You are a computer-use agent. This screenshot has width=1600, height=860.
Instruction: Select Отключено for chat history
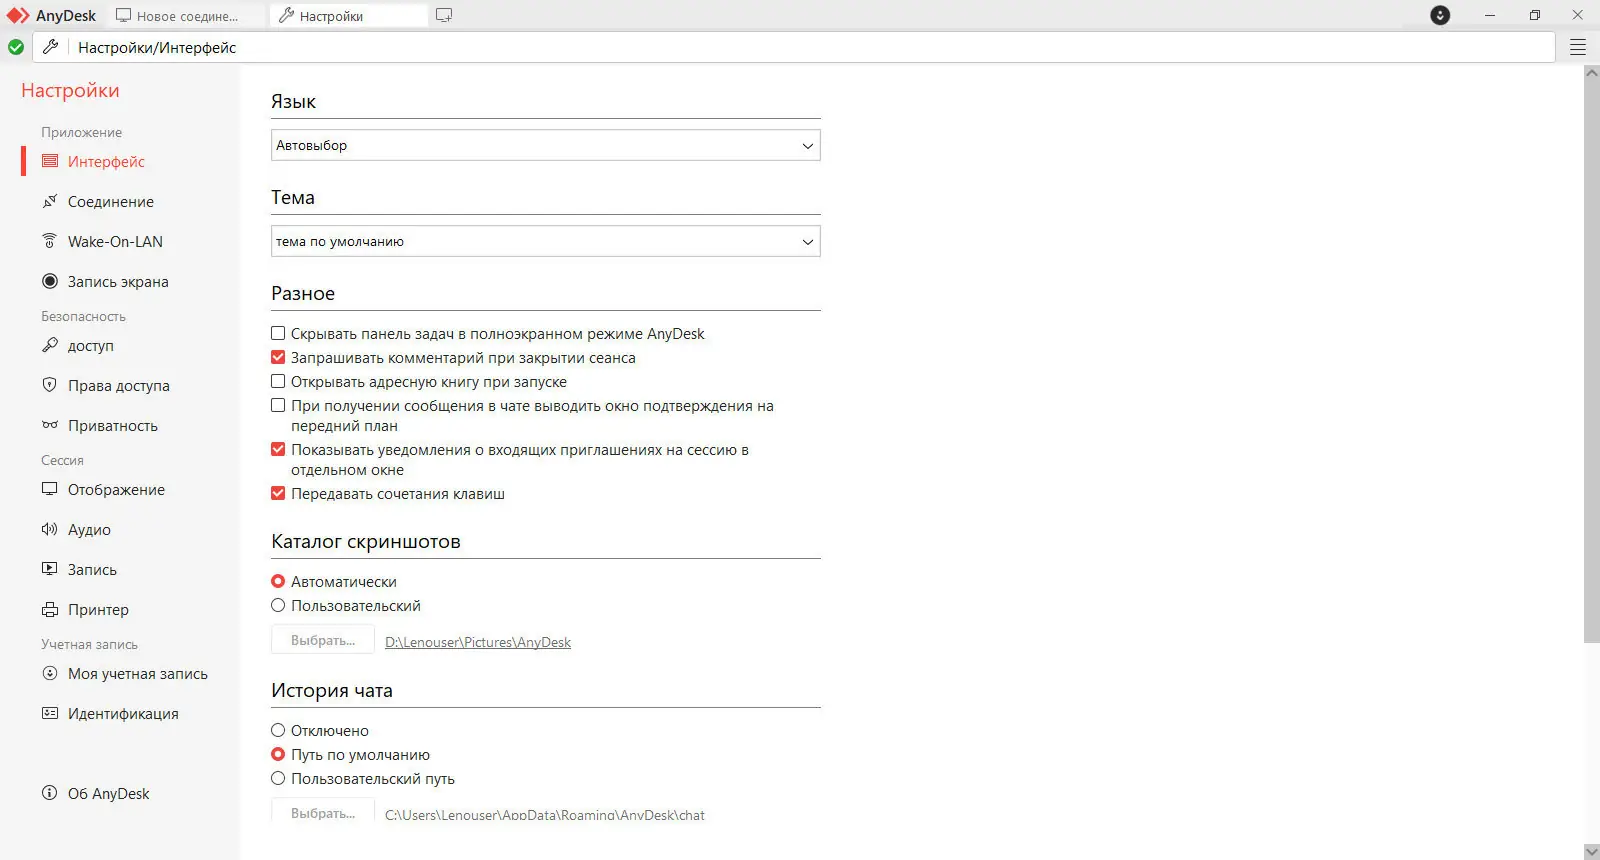pyautogui.click(x=278, y=730)
